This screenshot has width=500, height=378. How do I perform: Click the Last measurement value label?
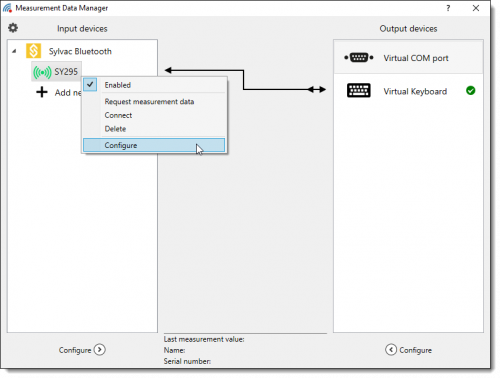pos(204,339)
